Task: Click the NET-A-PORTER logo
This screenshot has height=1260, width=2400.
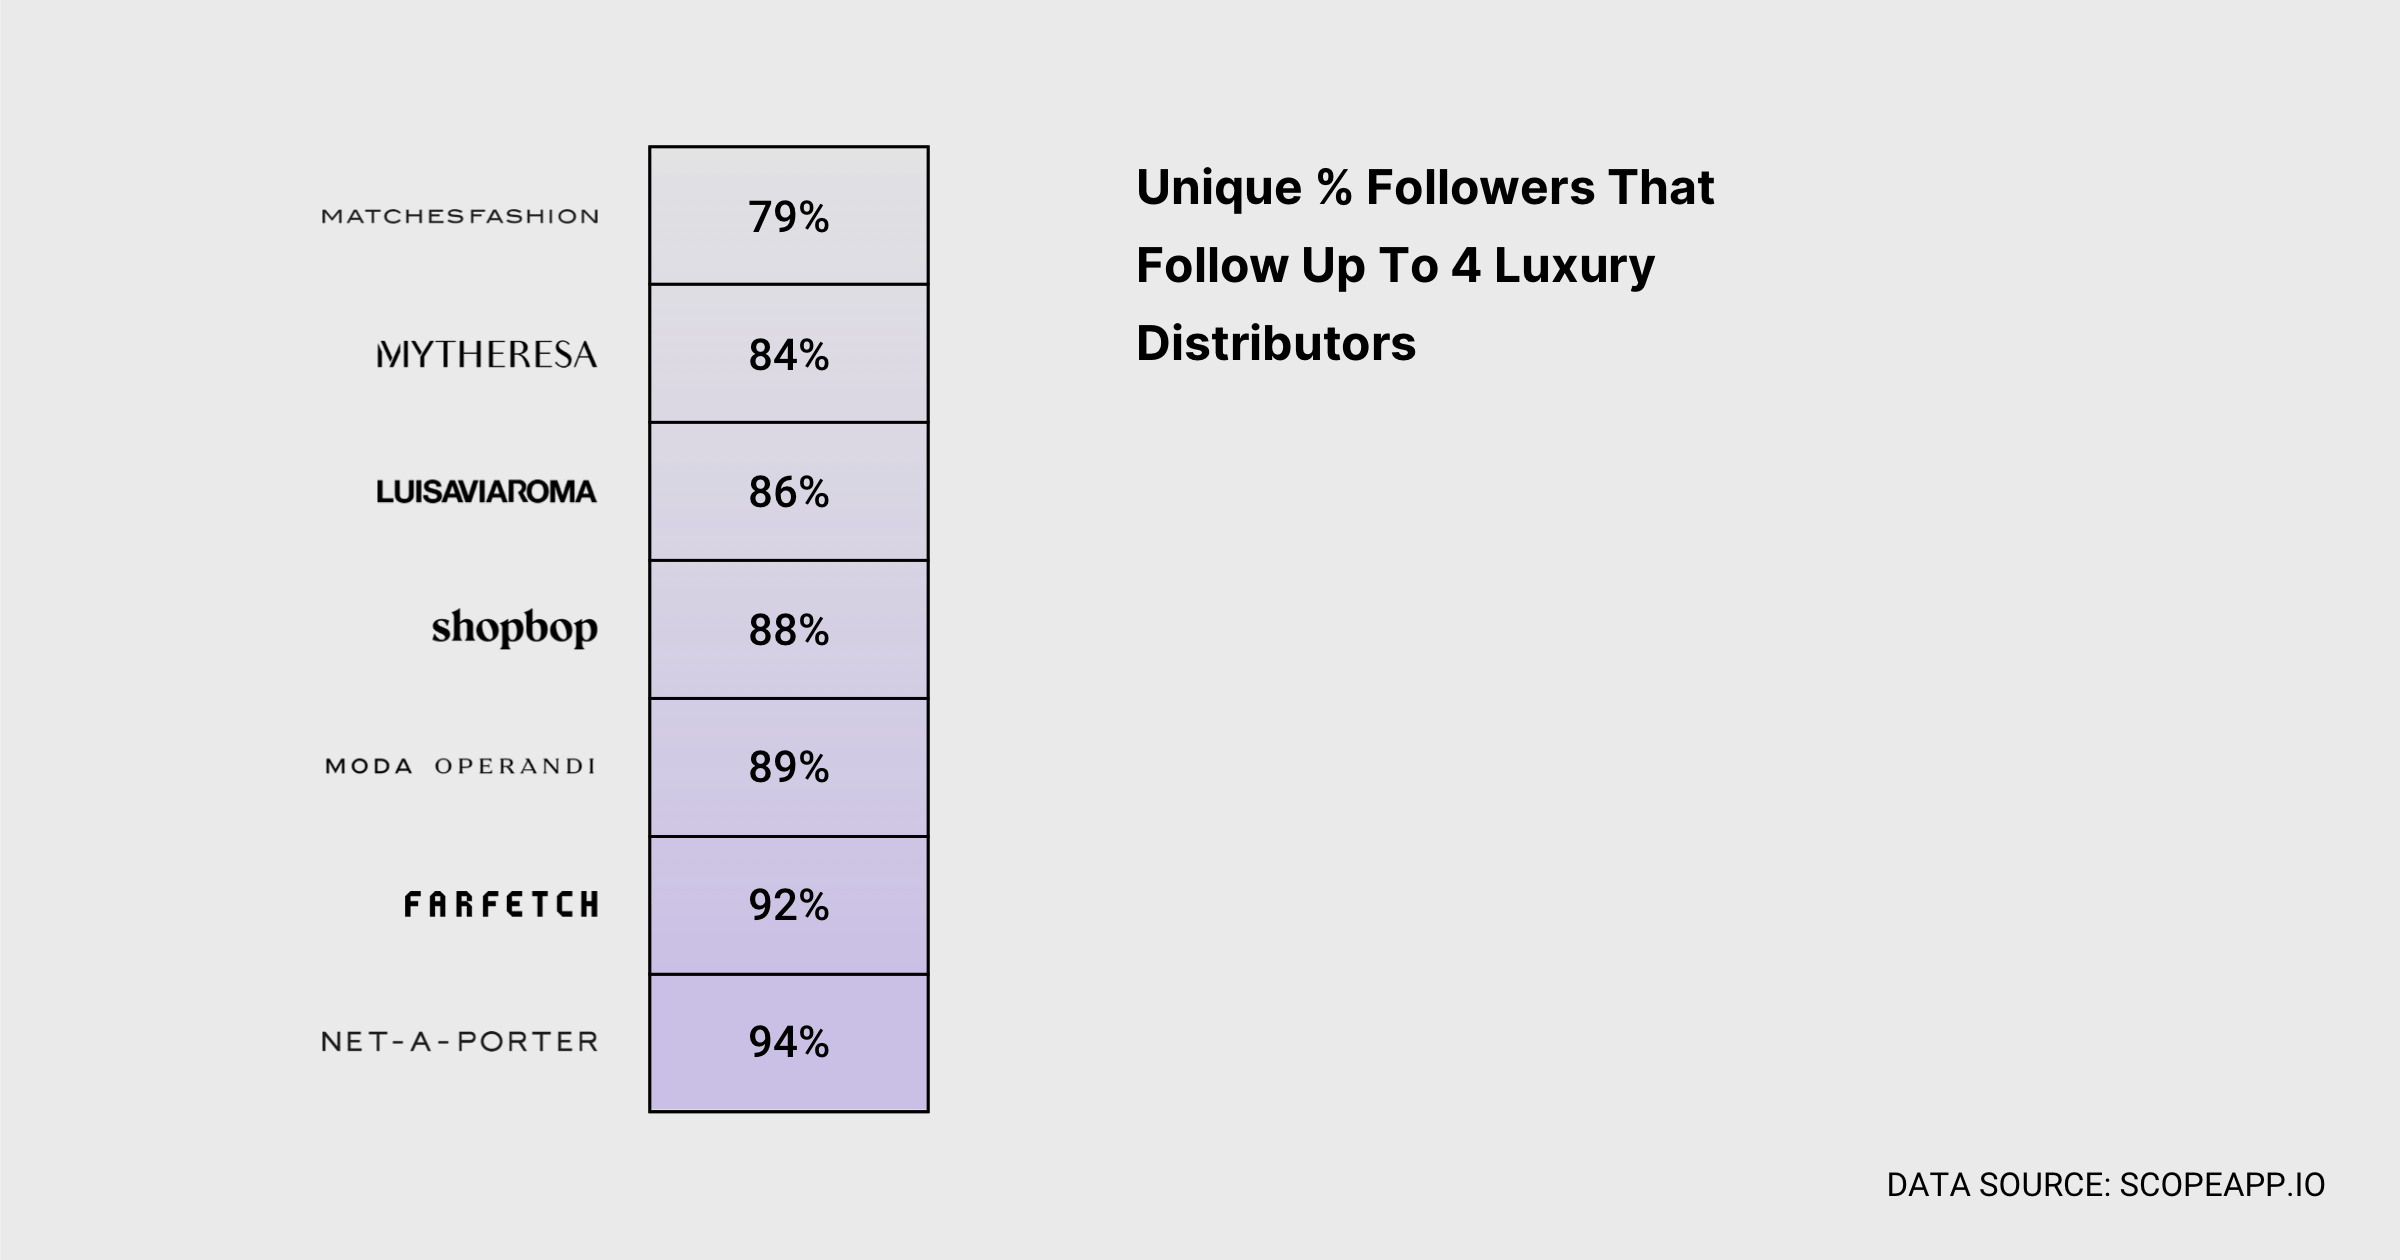Action: click(460, 1042)
